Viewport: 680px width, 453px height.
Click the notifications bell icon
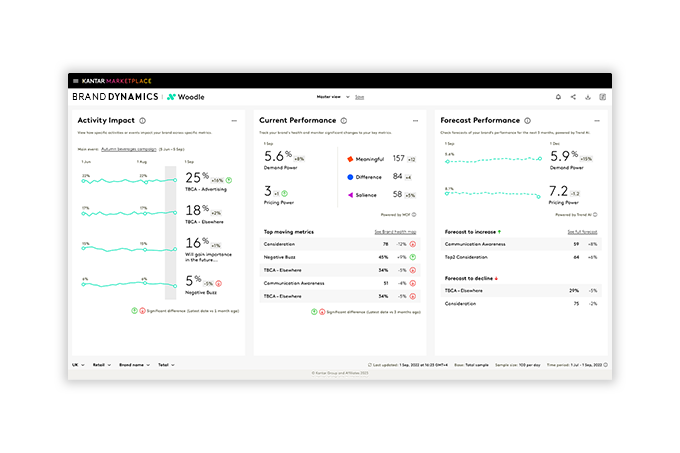click(x=558, y=97)
